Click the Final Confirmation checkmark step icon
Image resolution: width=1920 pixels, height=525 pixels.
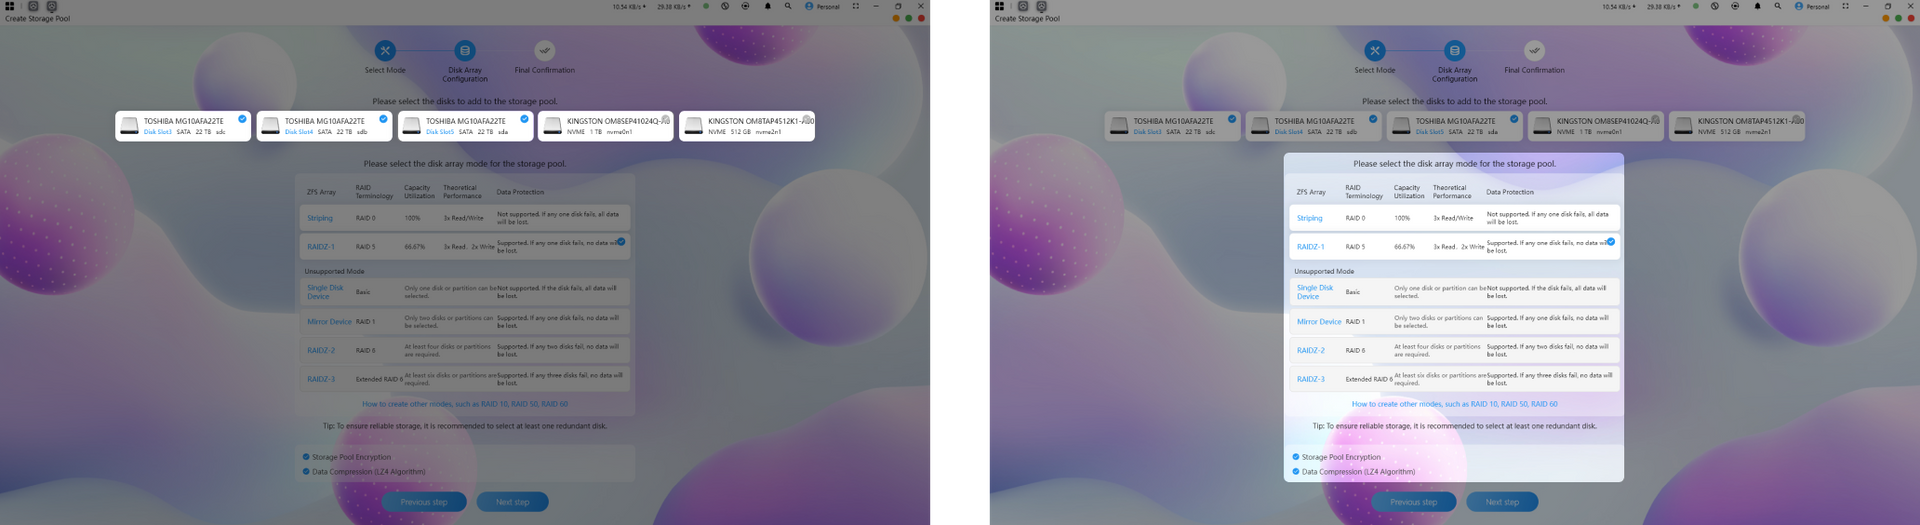[1534, 51]
